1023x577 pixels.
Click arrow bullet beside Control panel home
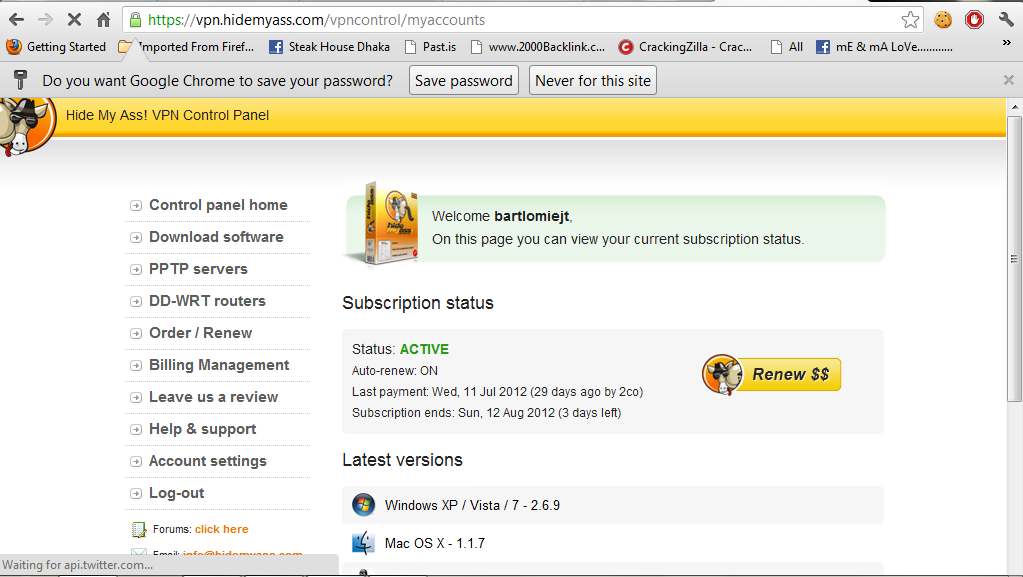point(136,206)
